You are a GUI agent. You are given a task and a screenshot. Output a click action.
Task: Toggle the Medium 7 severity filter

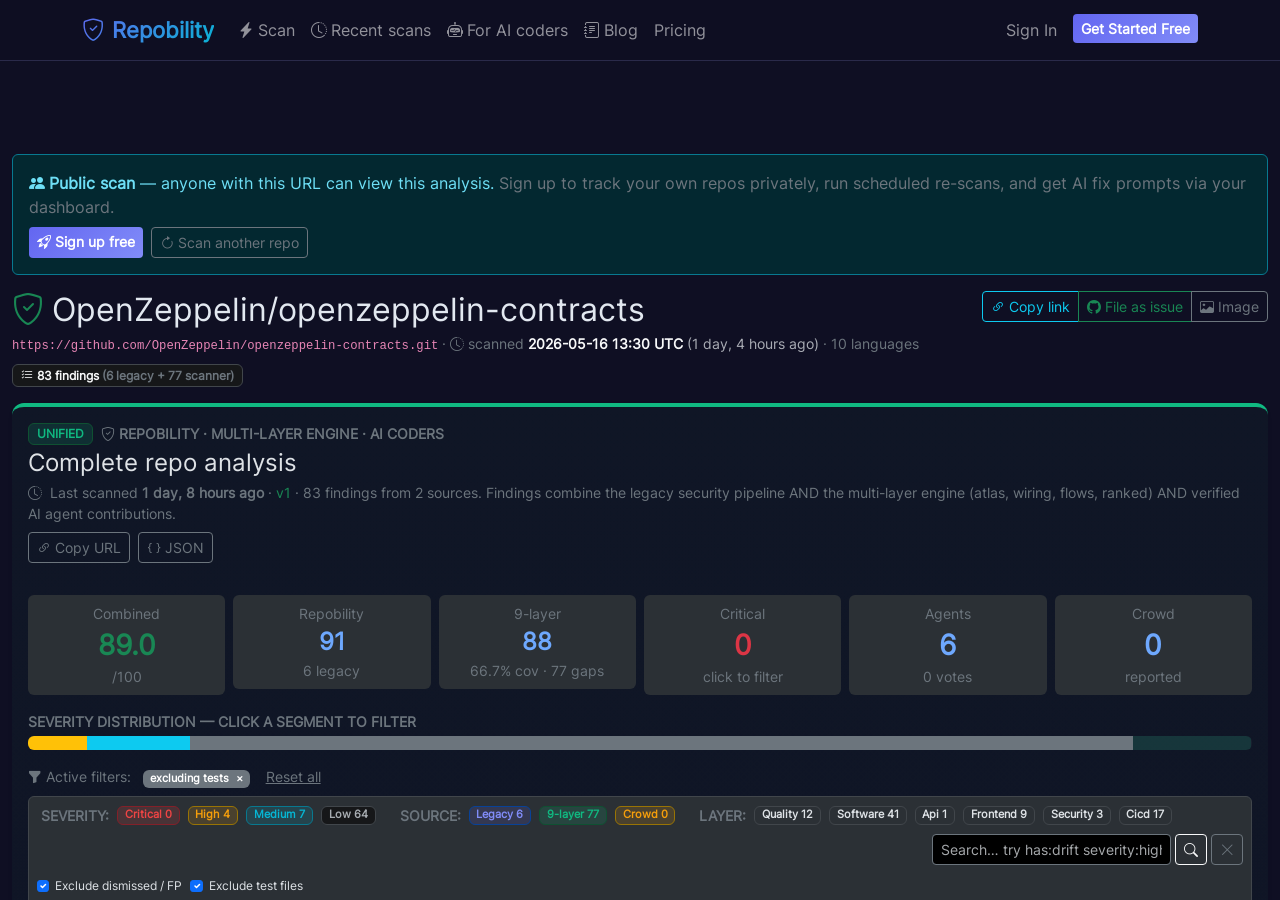point(280,815)
